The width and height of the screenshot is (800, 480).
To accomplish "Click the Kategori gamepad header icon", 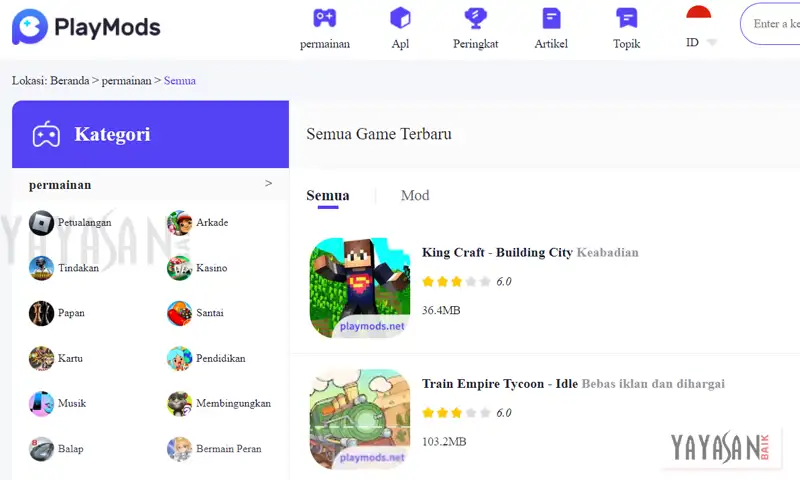I will click(x=46, y=134).
